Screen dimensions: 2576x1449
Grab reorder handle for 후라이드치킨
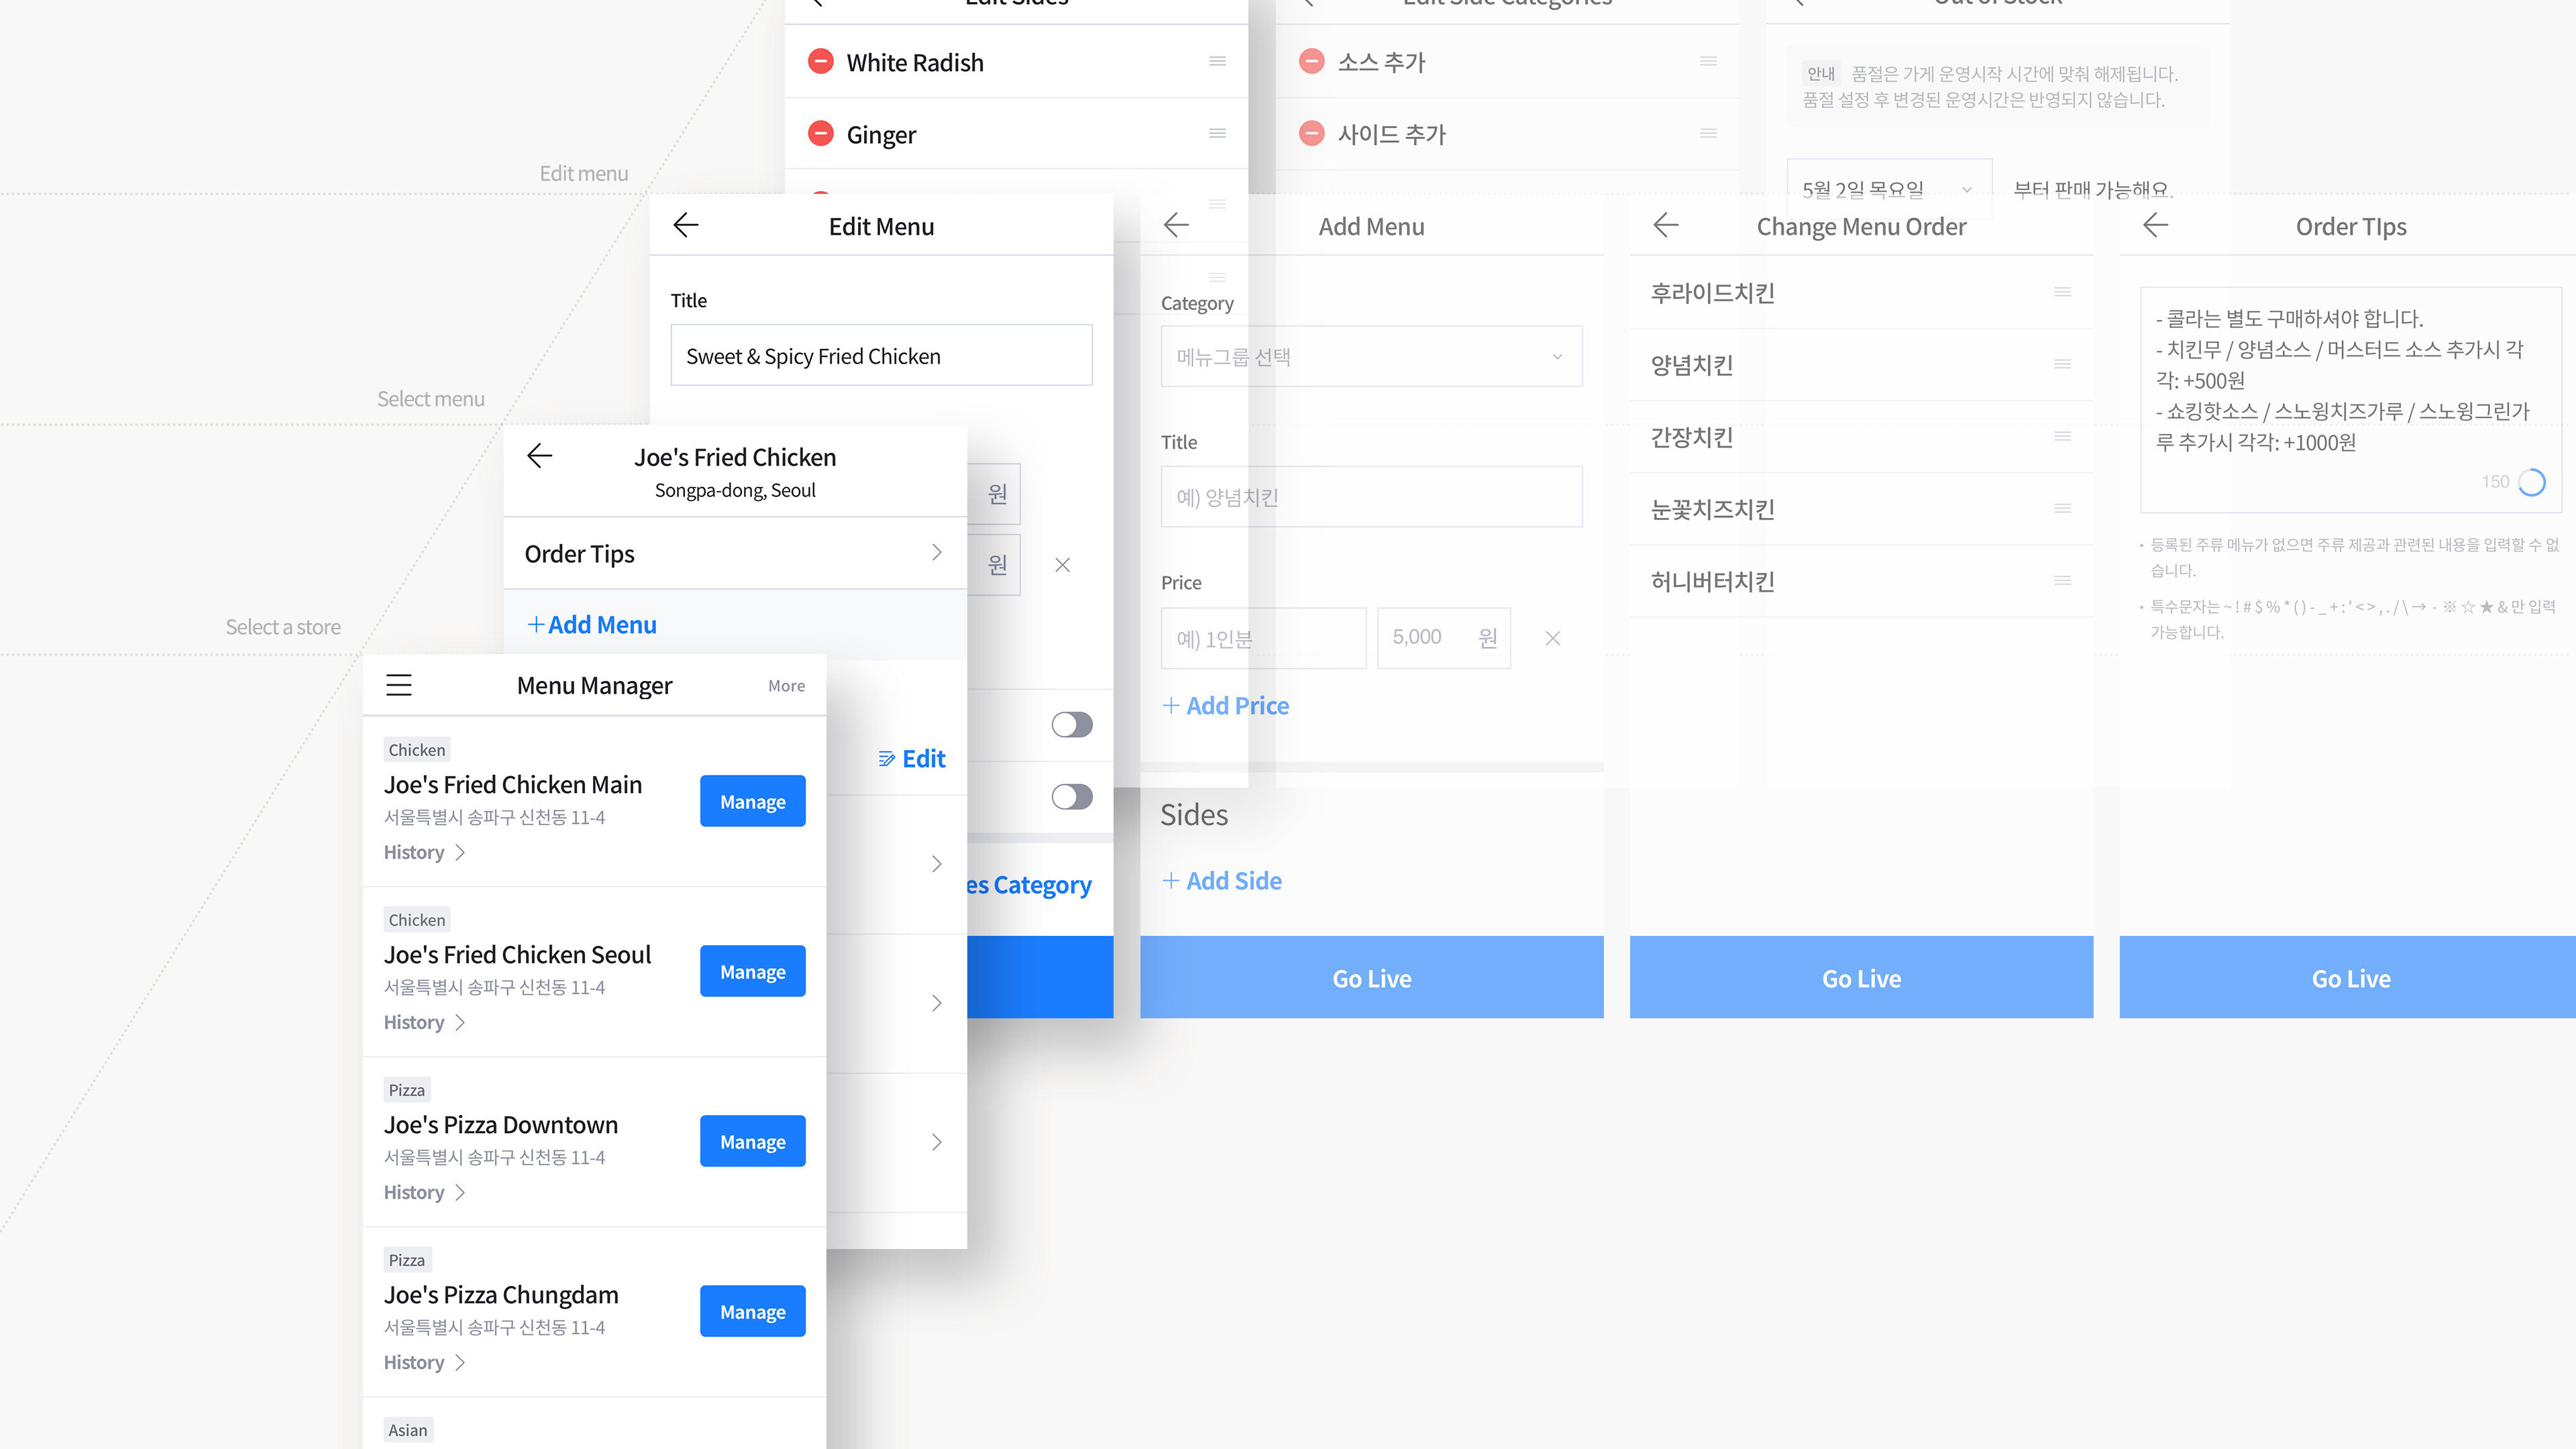point(2062,292)
